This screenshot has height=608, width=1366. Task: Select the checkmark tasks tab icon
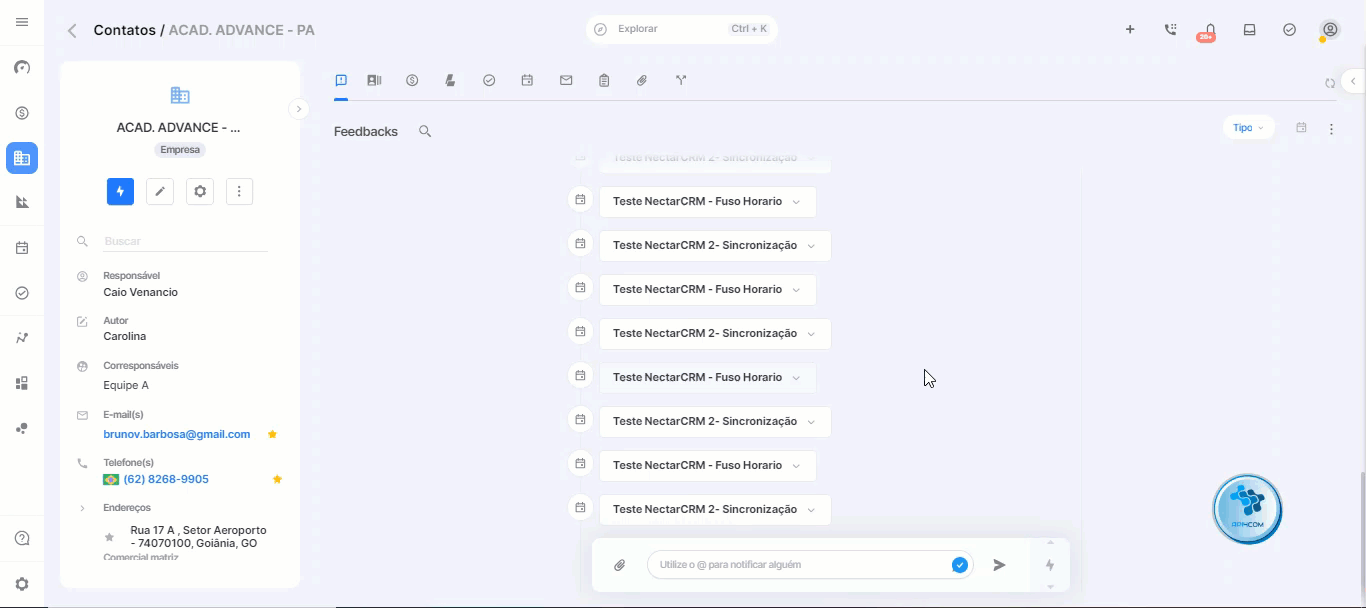[x=489, y=80]
